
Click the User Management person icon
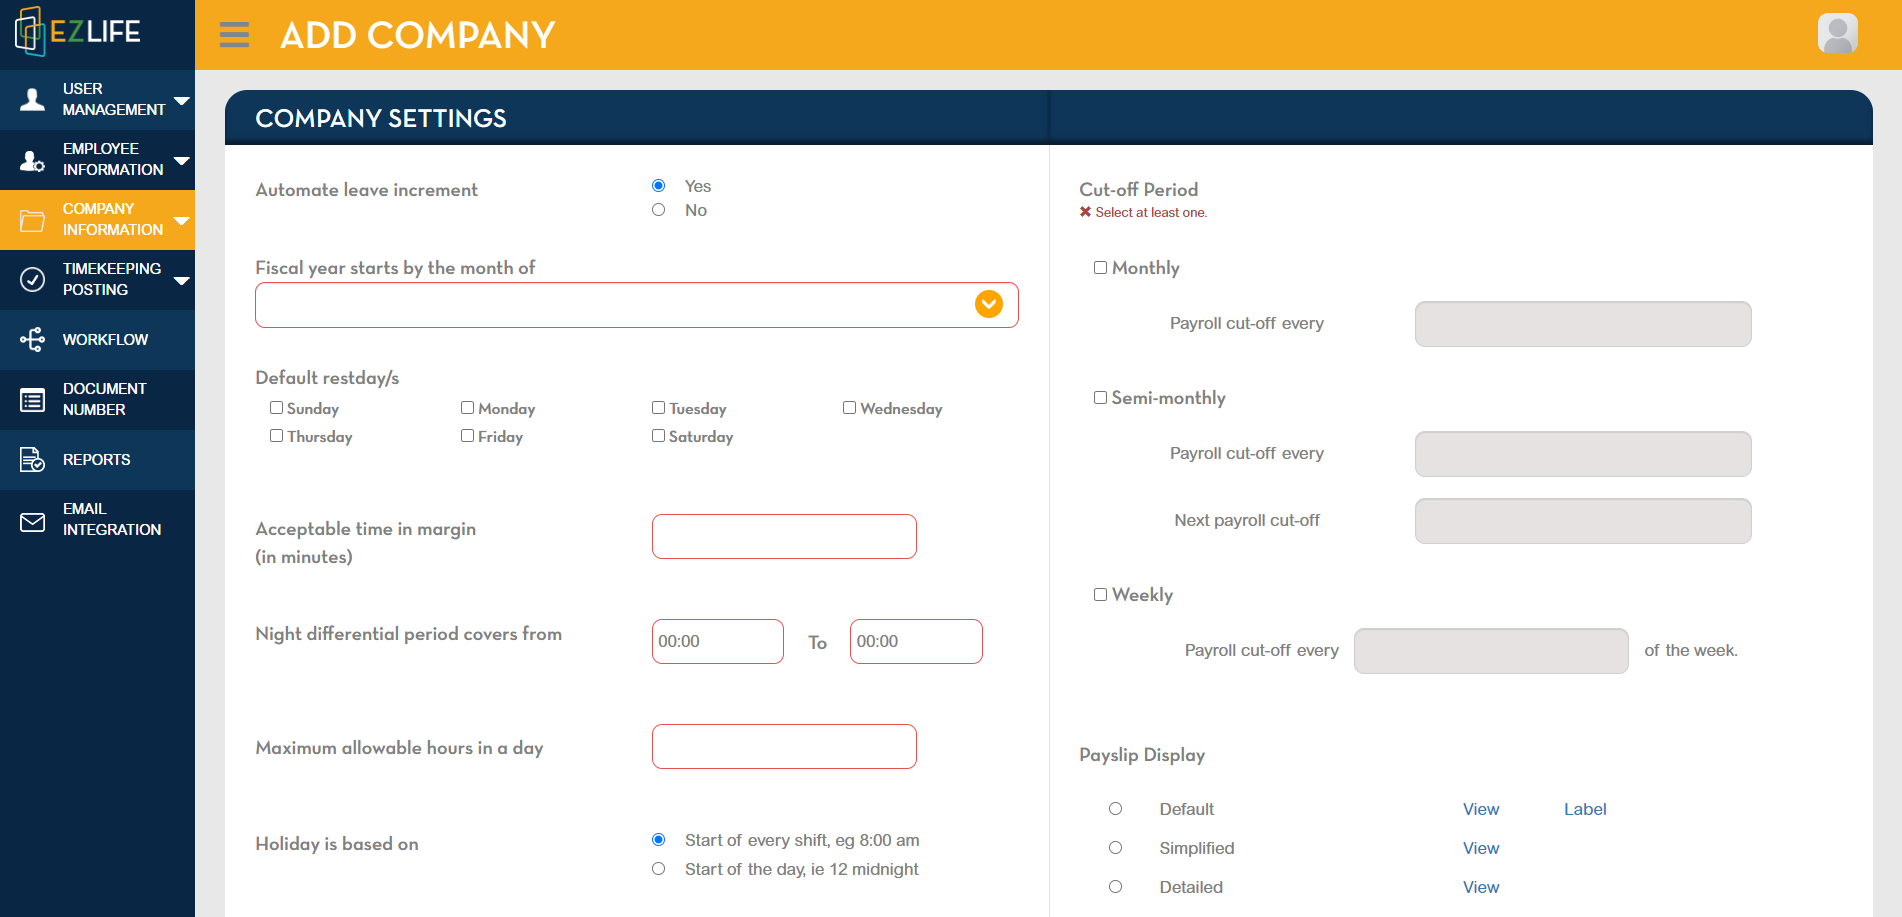coord(33,99)
